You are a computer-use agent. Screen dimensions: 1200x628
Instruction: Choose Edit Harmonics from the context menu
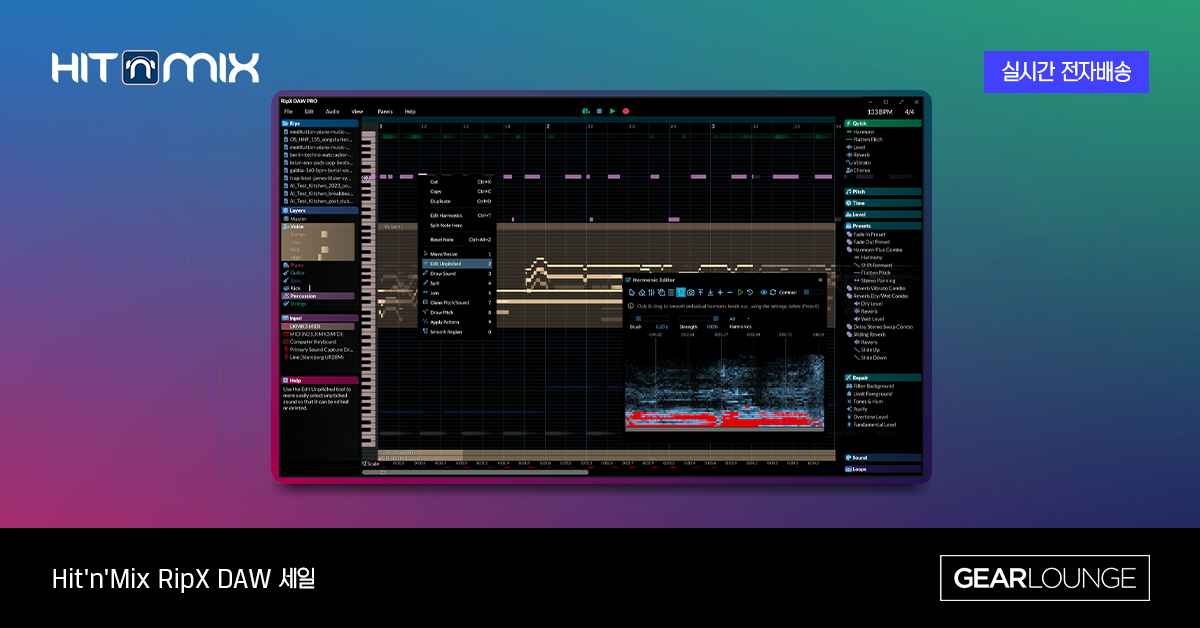click(448, 216)
